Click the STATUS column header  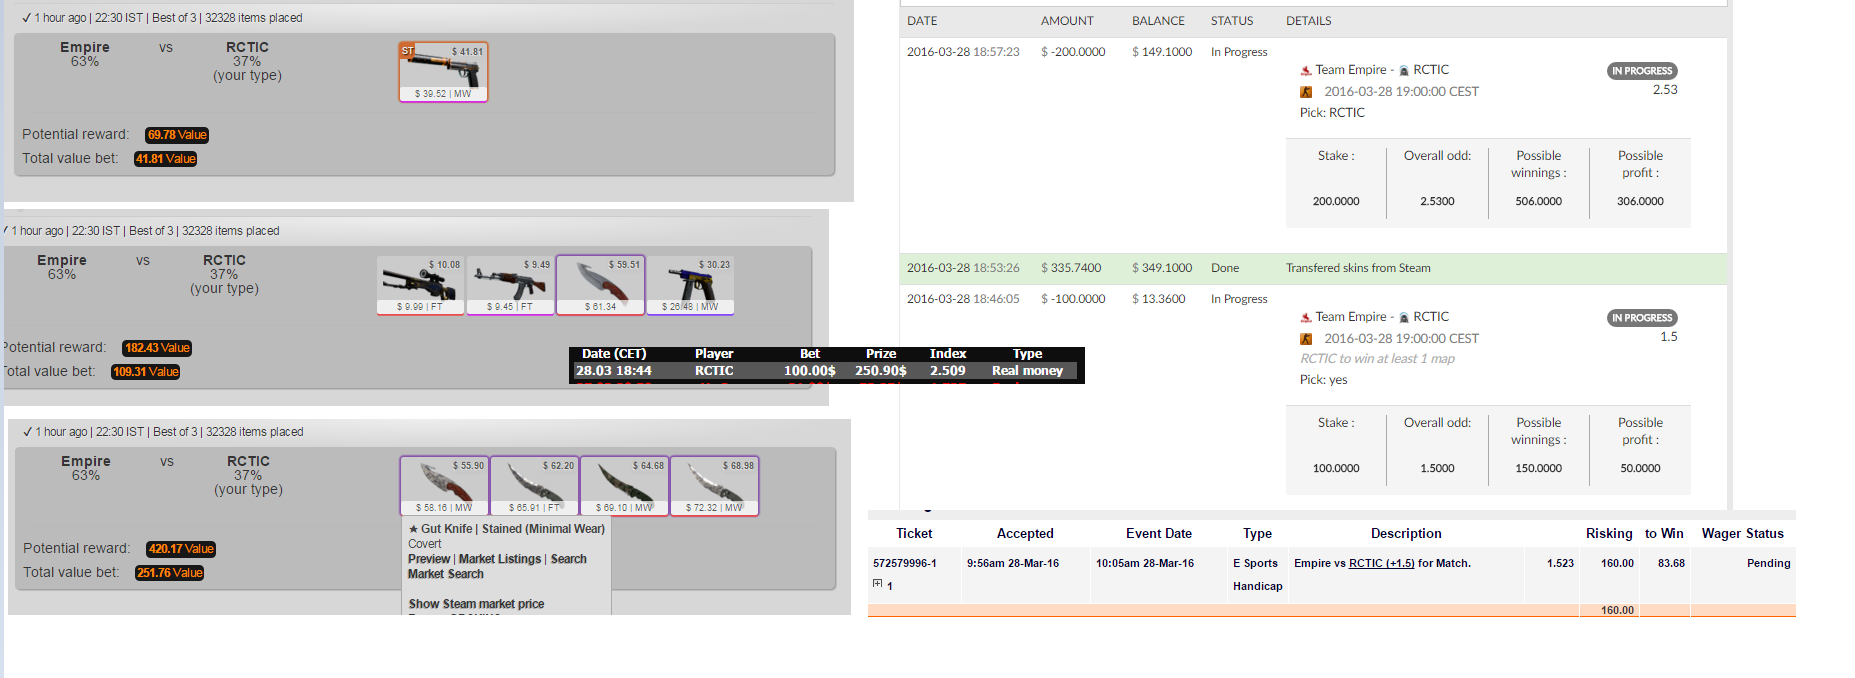pos(1232,21)
